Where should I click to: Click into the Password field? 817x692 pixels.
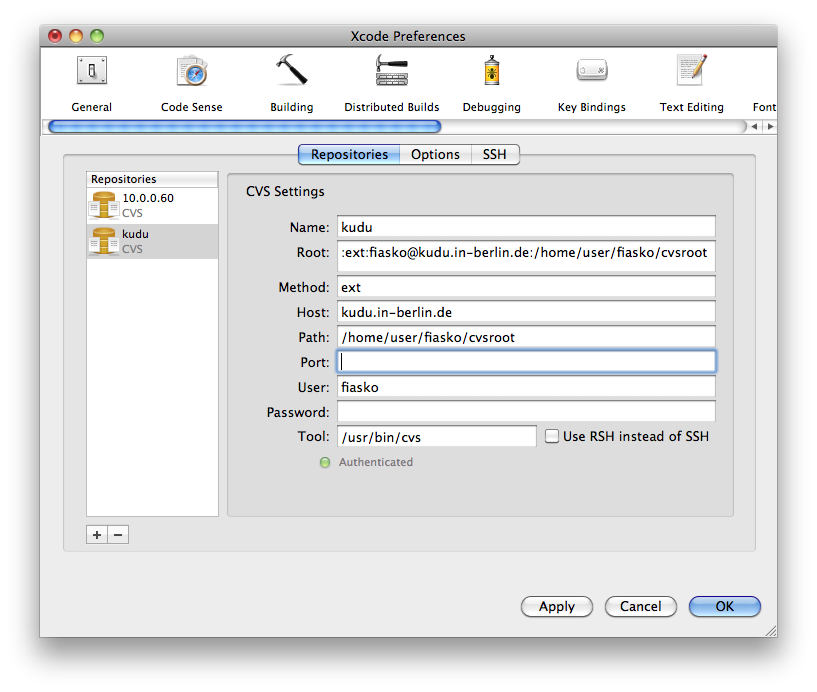526,412
